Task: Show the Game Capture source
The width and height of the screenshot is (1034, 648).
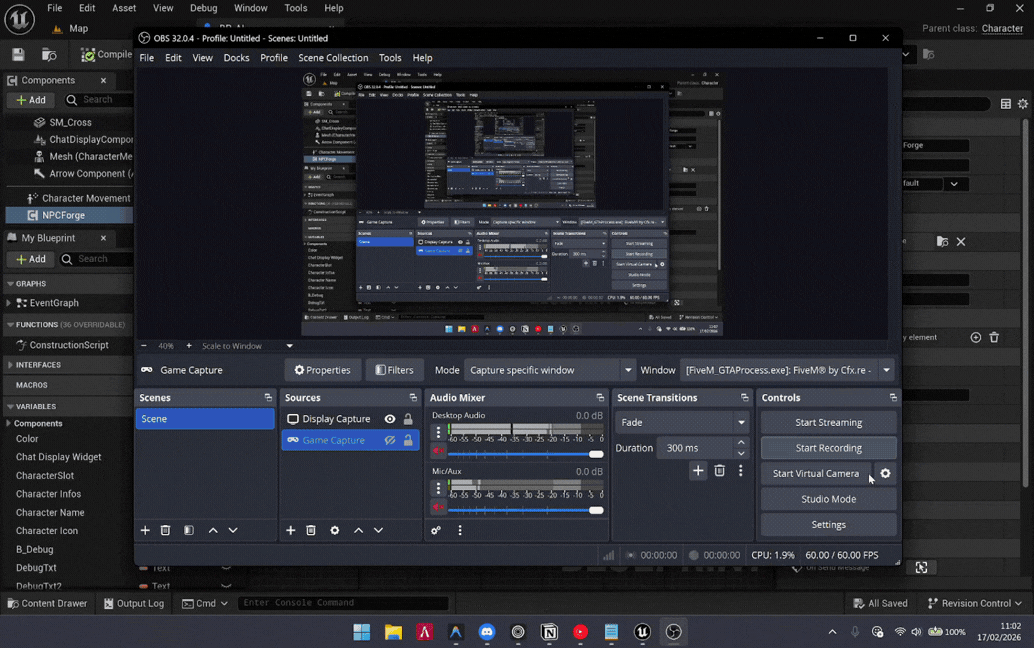Action: point(390,440)
